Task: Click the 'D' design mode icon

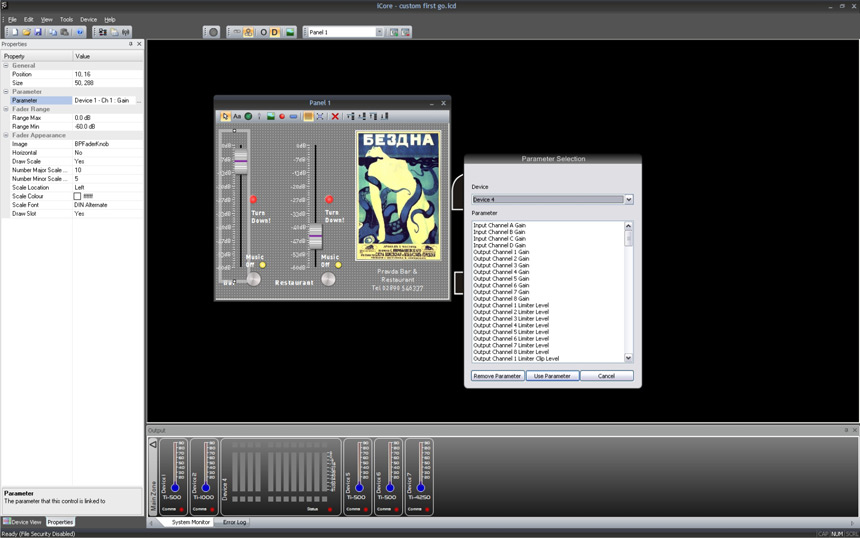Action: coord(276,32)
